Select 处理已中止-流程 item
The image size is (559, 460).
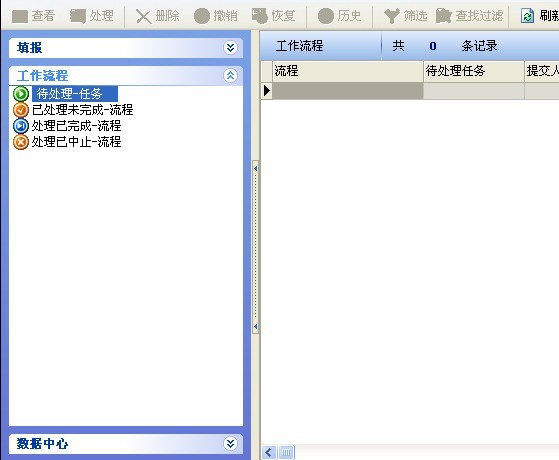pyautogui.click(x=76, y=142)
